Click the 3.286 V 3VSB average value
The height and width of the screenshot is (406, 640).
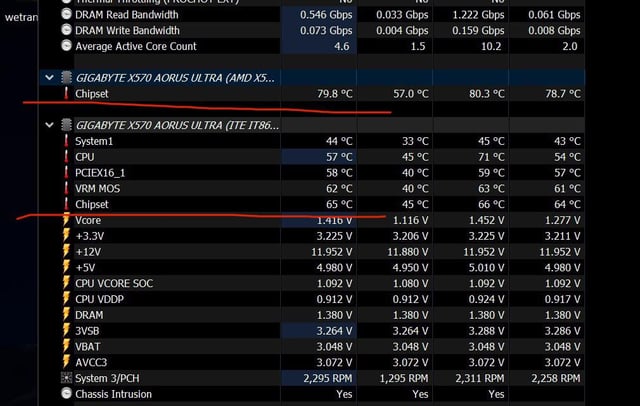point(562,331)
